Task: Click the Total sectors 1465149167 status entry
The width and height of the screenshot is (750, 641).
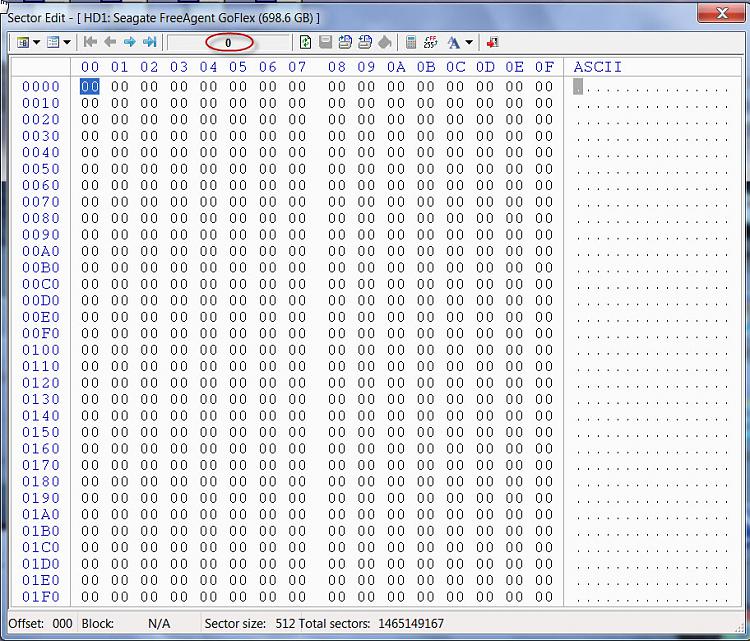Action: (x=371, y=624)
